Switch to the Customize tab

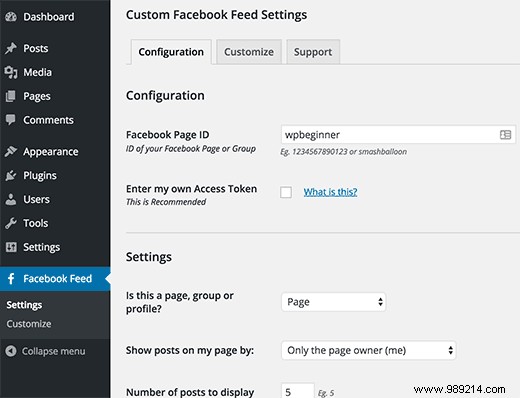point(249,52)
